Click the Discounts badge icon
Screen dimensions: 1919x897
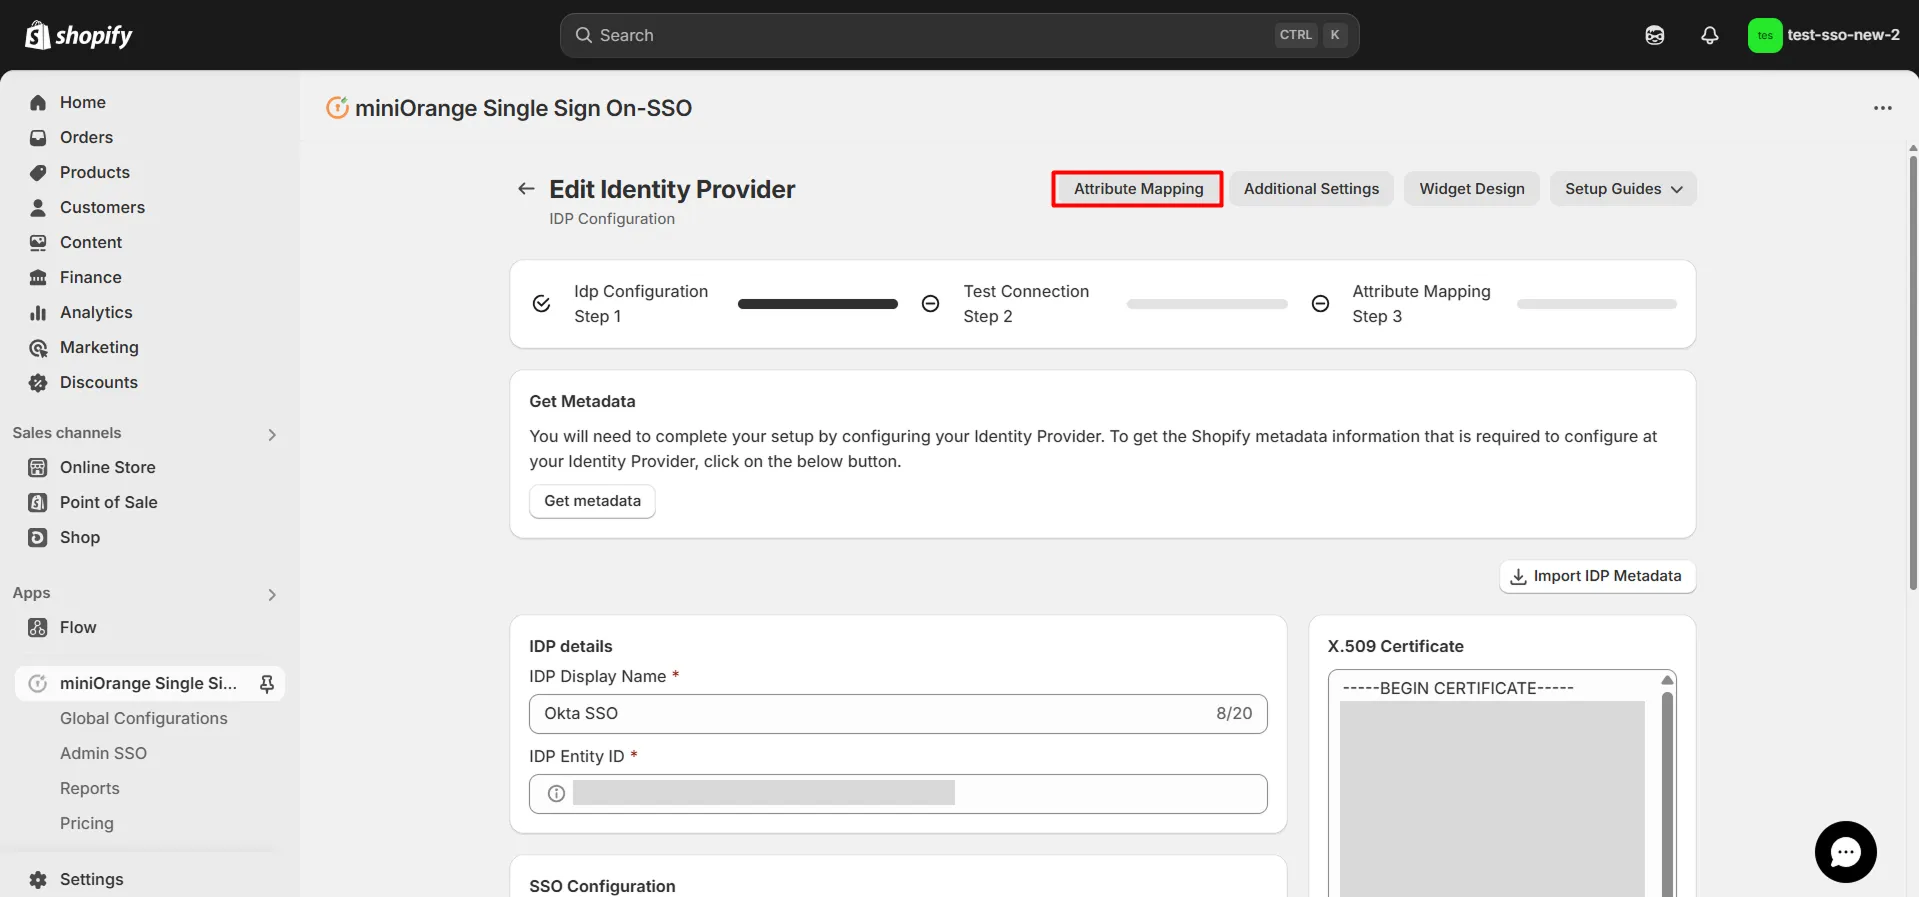click(38, 382)
